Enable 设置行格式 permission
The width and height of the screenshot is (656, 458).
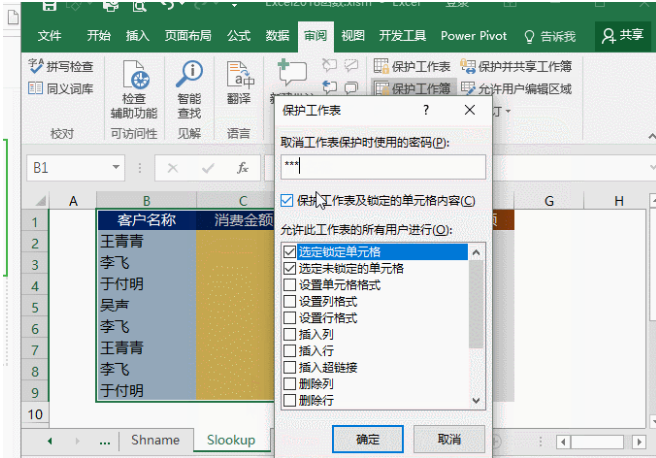(290, 318)
